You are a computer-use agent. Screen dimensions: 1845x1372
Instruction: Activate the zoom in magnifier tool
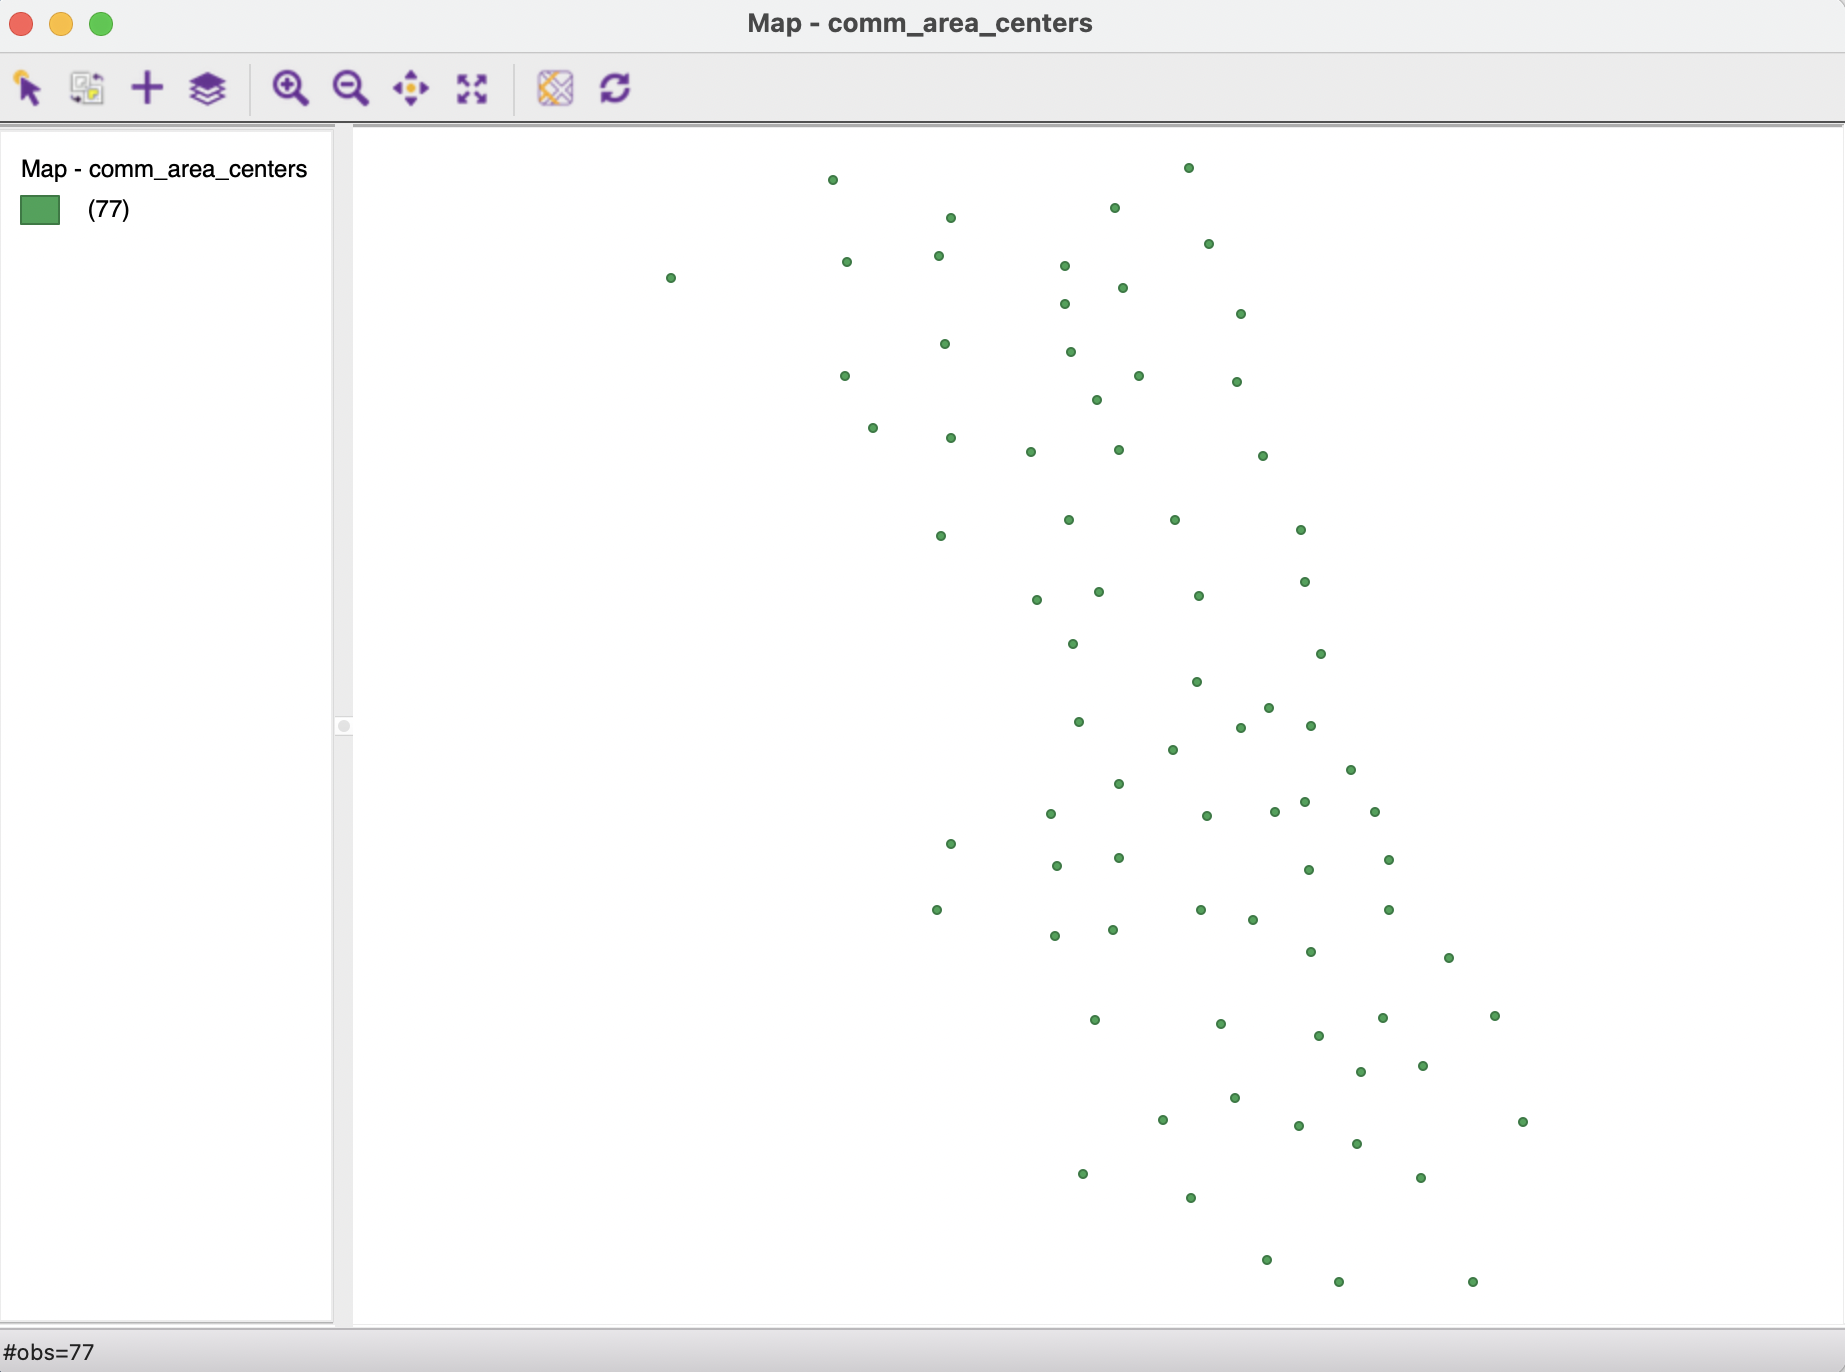[290, 88]
